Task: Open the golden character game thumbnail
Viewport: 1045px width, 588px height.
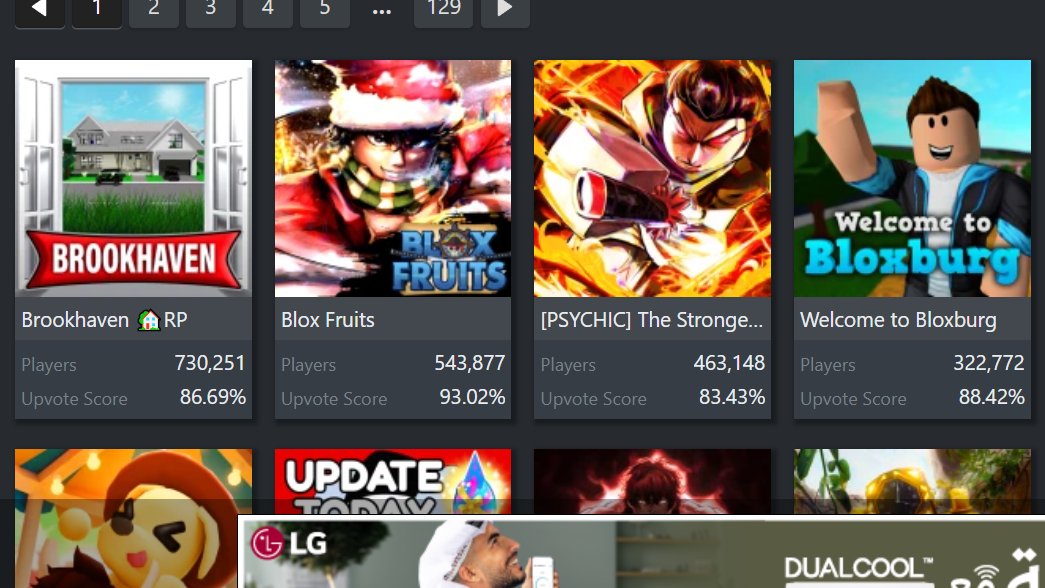Action: pyautogui.click(x=912, y=481)
